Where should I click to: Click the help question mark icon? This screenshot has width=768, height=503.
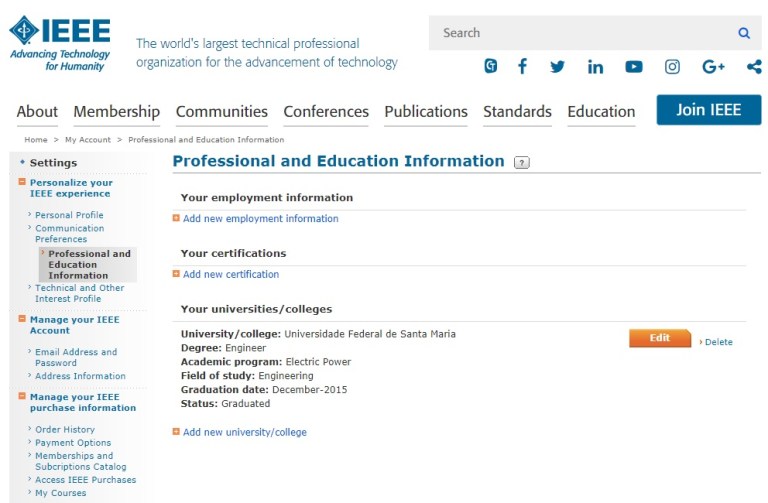coord(521,162)
